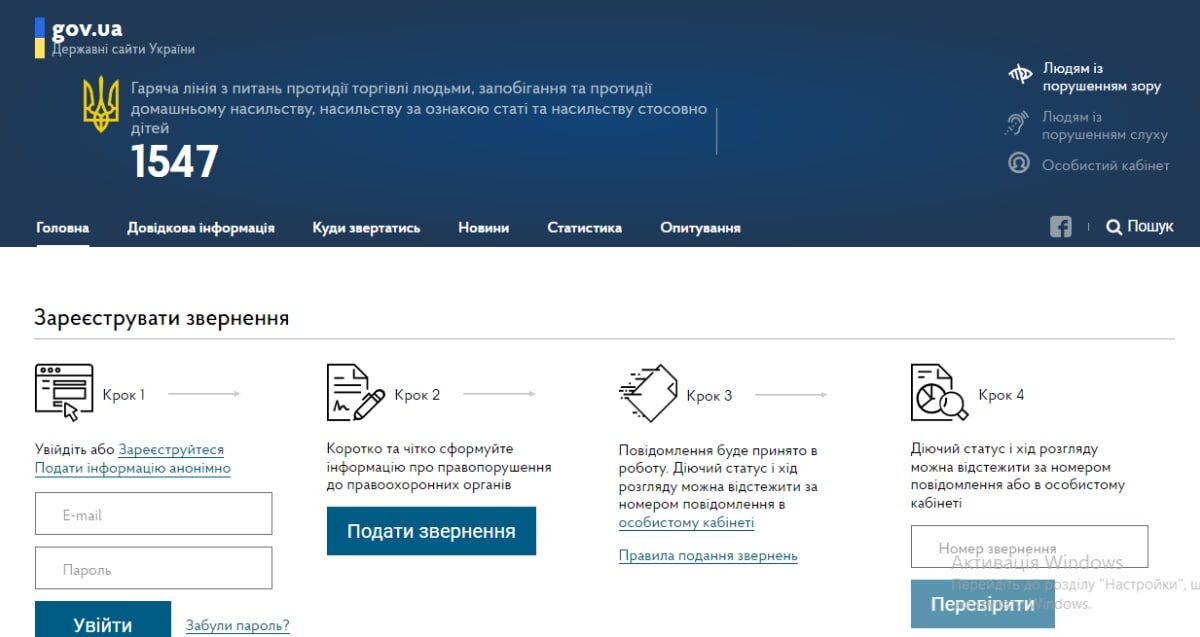Open Людям із порушенням слуху mode
This screenshot has width=1200, height=637.
[1105, 126]
